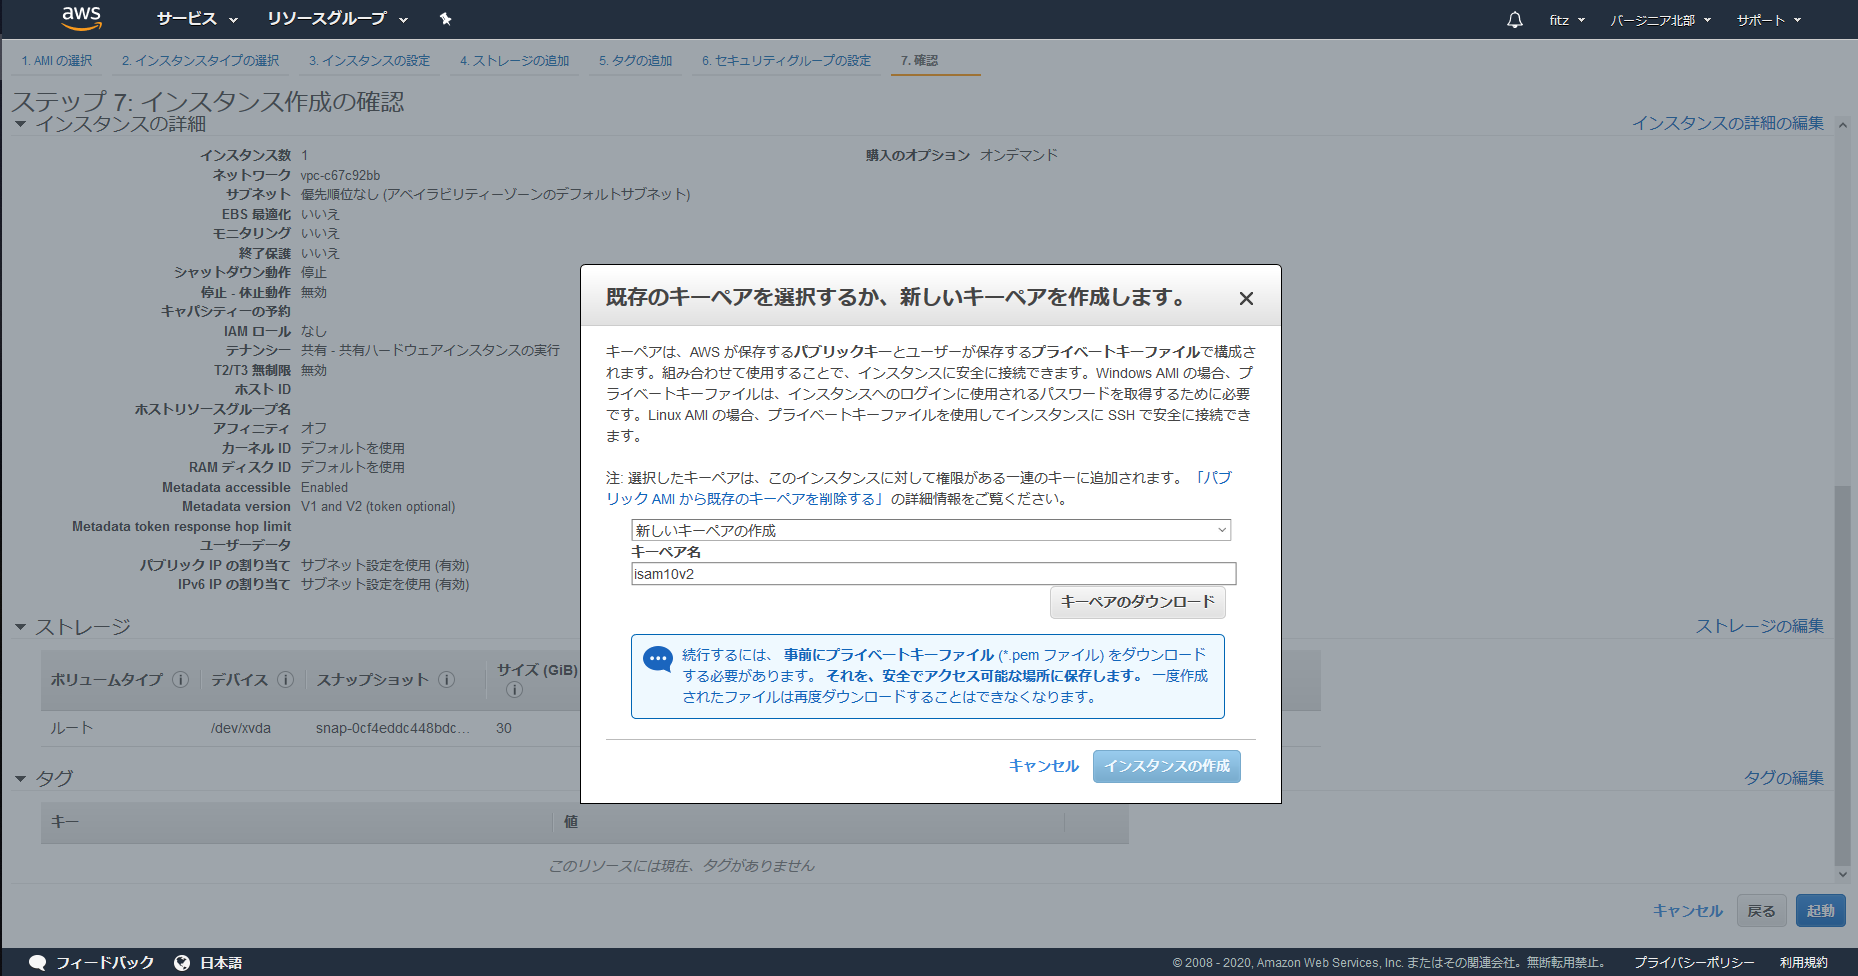Click the info icon beside スナップショット
1858x976 pixels.
coord(446,679)
